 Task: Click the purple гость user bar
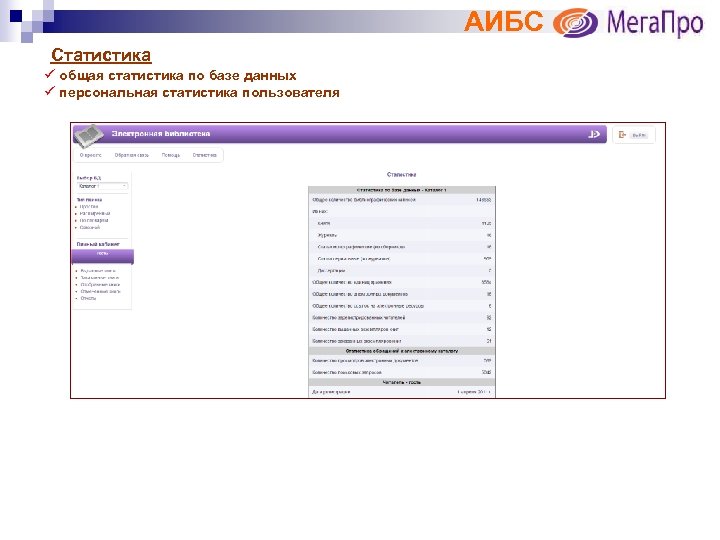103,256
